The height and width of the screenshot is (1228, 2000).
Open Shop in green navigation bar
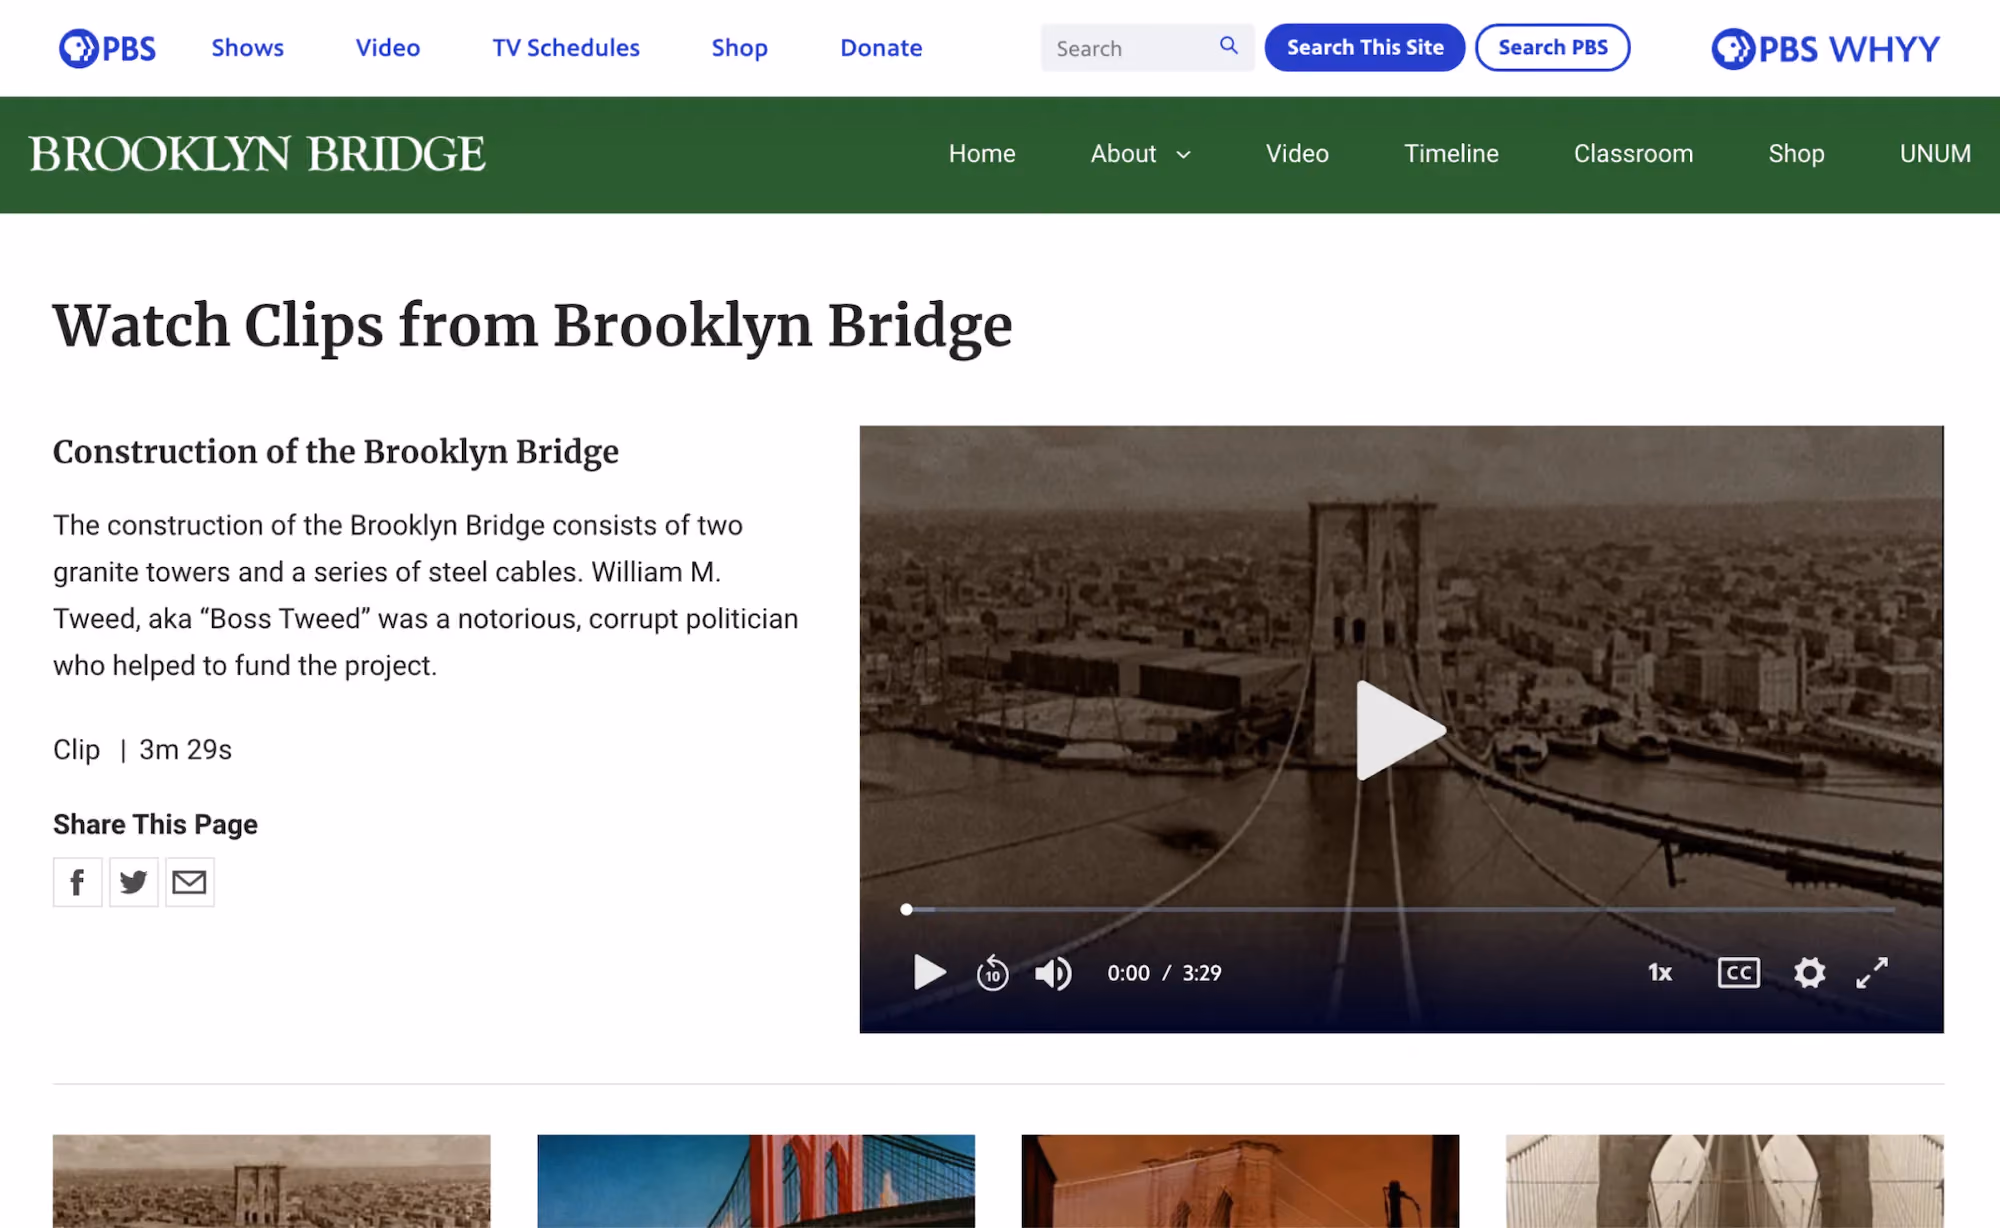[1796, 154]
